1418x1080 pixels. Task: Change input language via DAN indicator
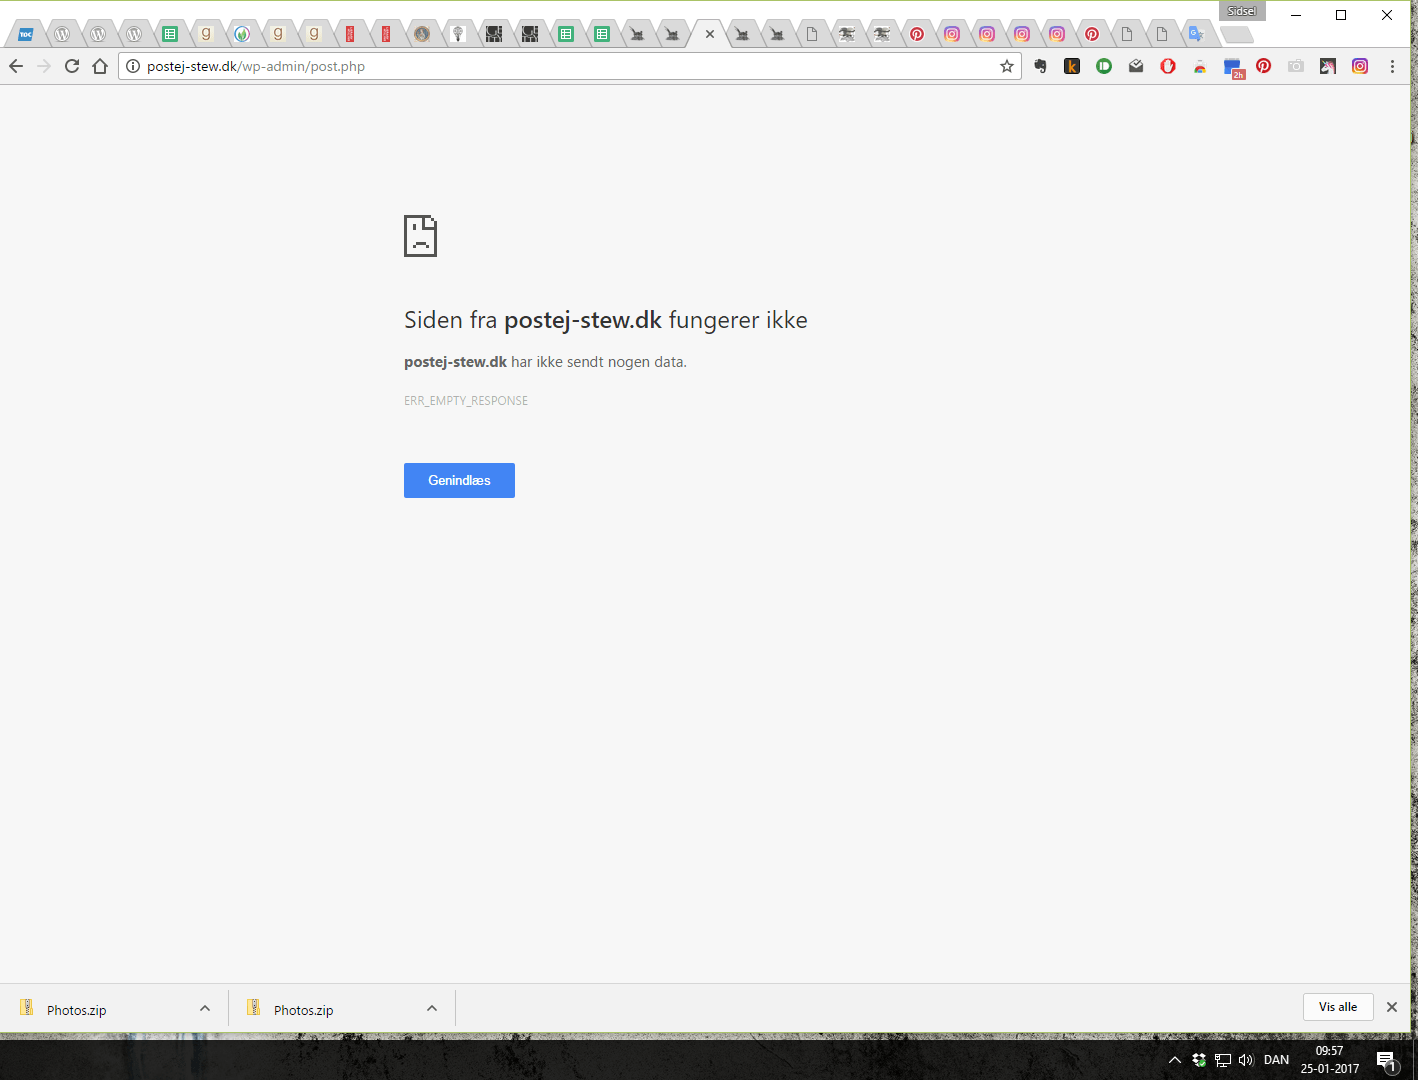(1276, 1060)
